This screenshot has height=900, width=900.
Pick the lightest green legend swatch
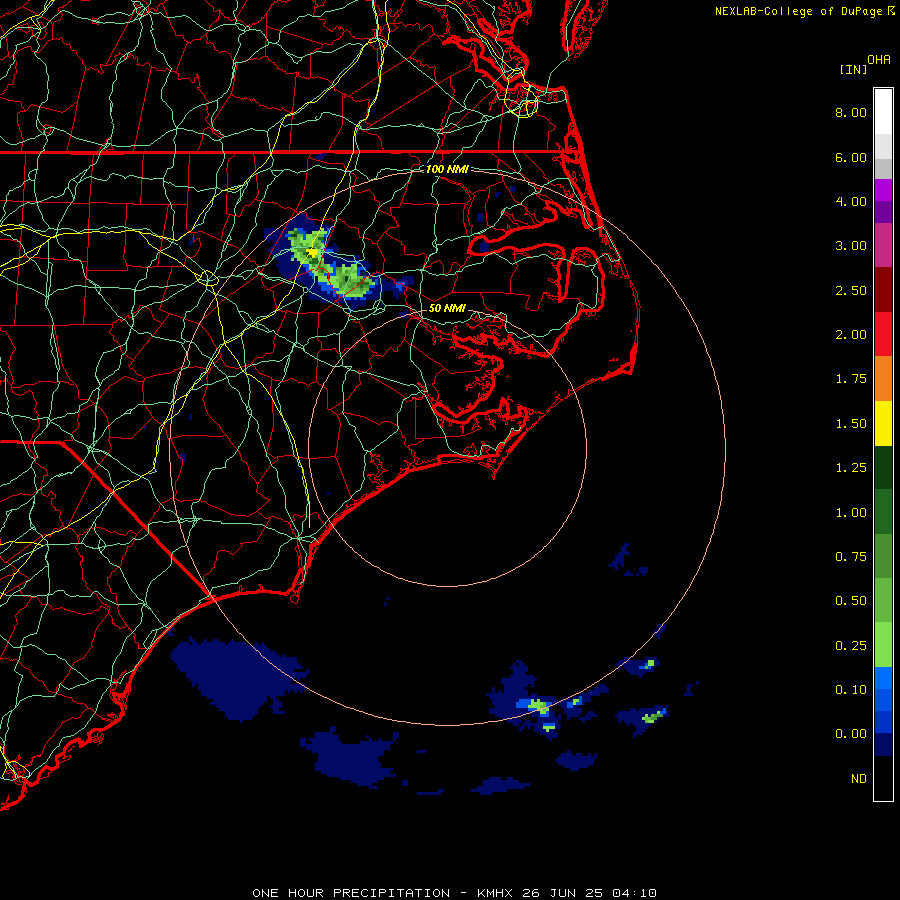[x=883, y=645]
